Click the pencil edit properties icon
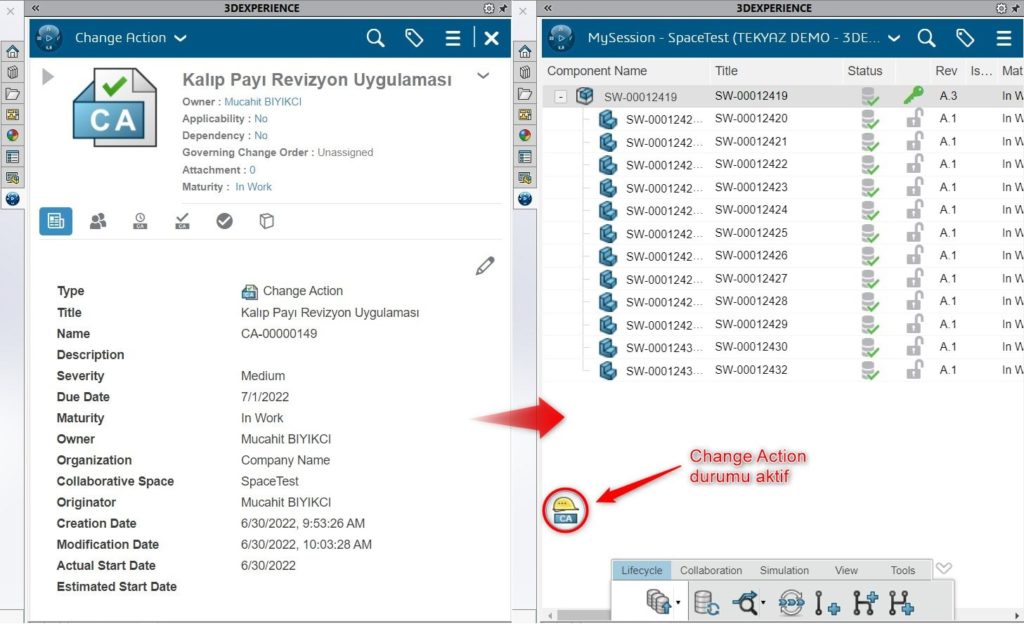Screen dimensions: 1024x624 pyautogui.click(x=485, y=266)
